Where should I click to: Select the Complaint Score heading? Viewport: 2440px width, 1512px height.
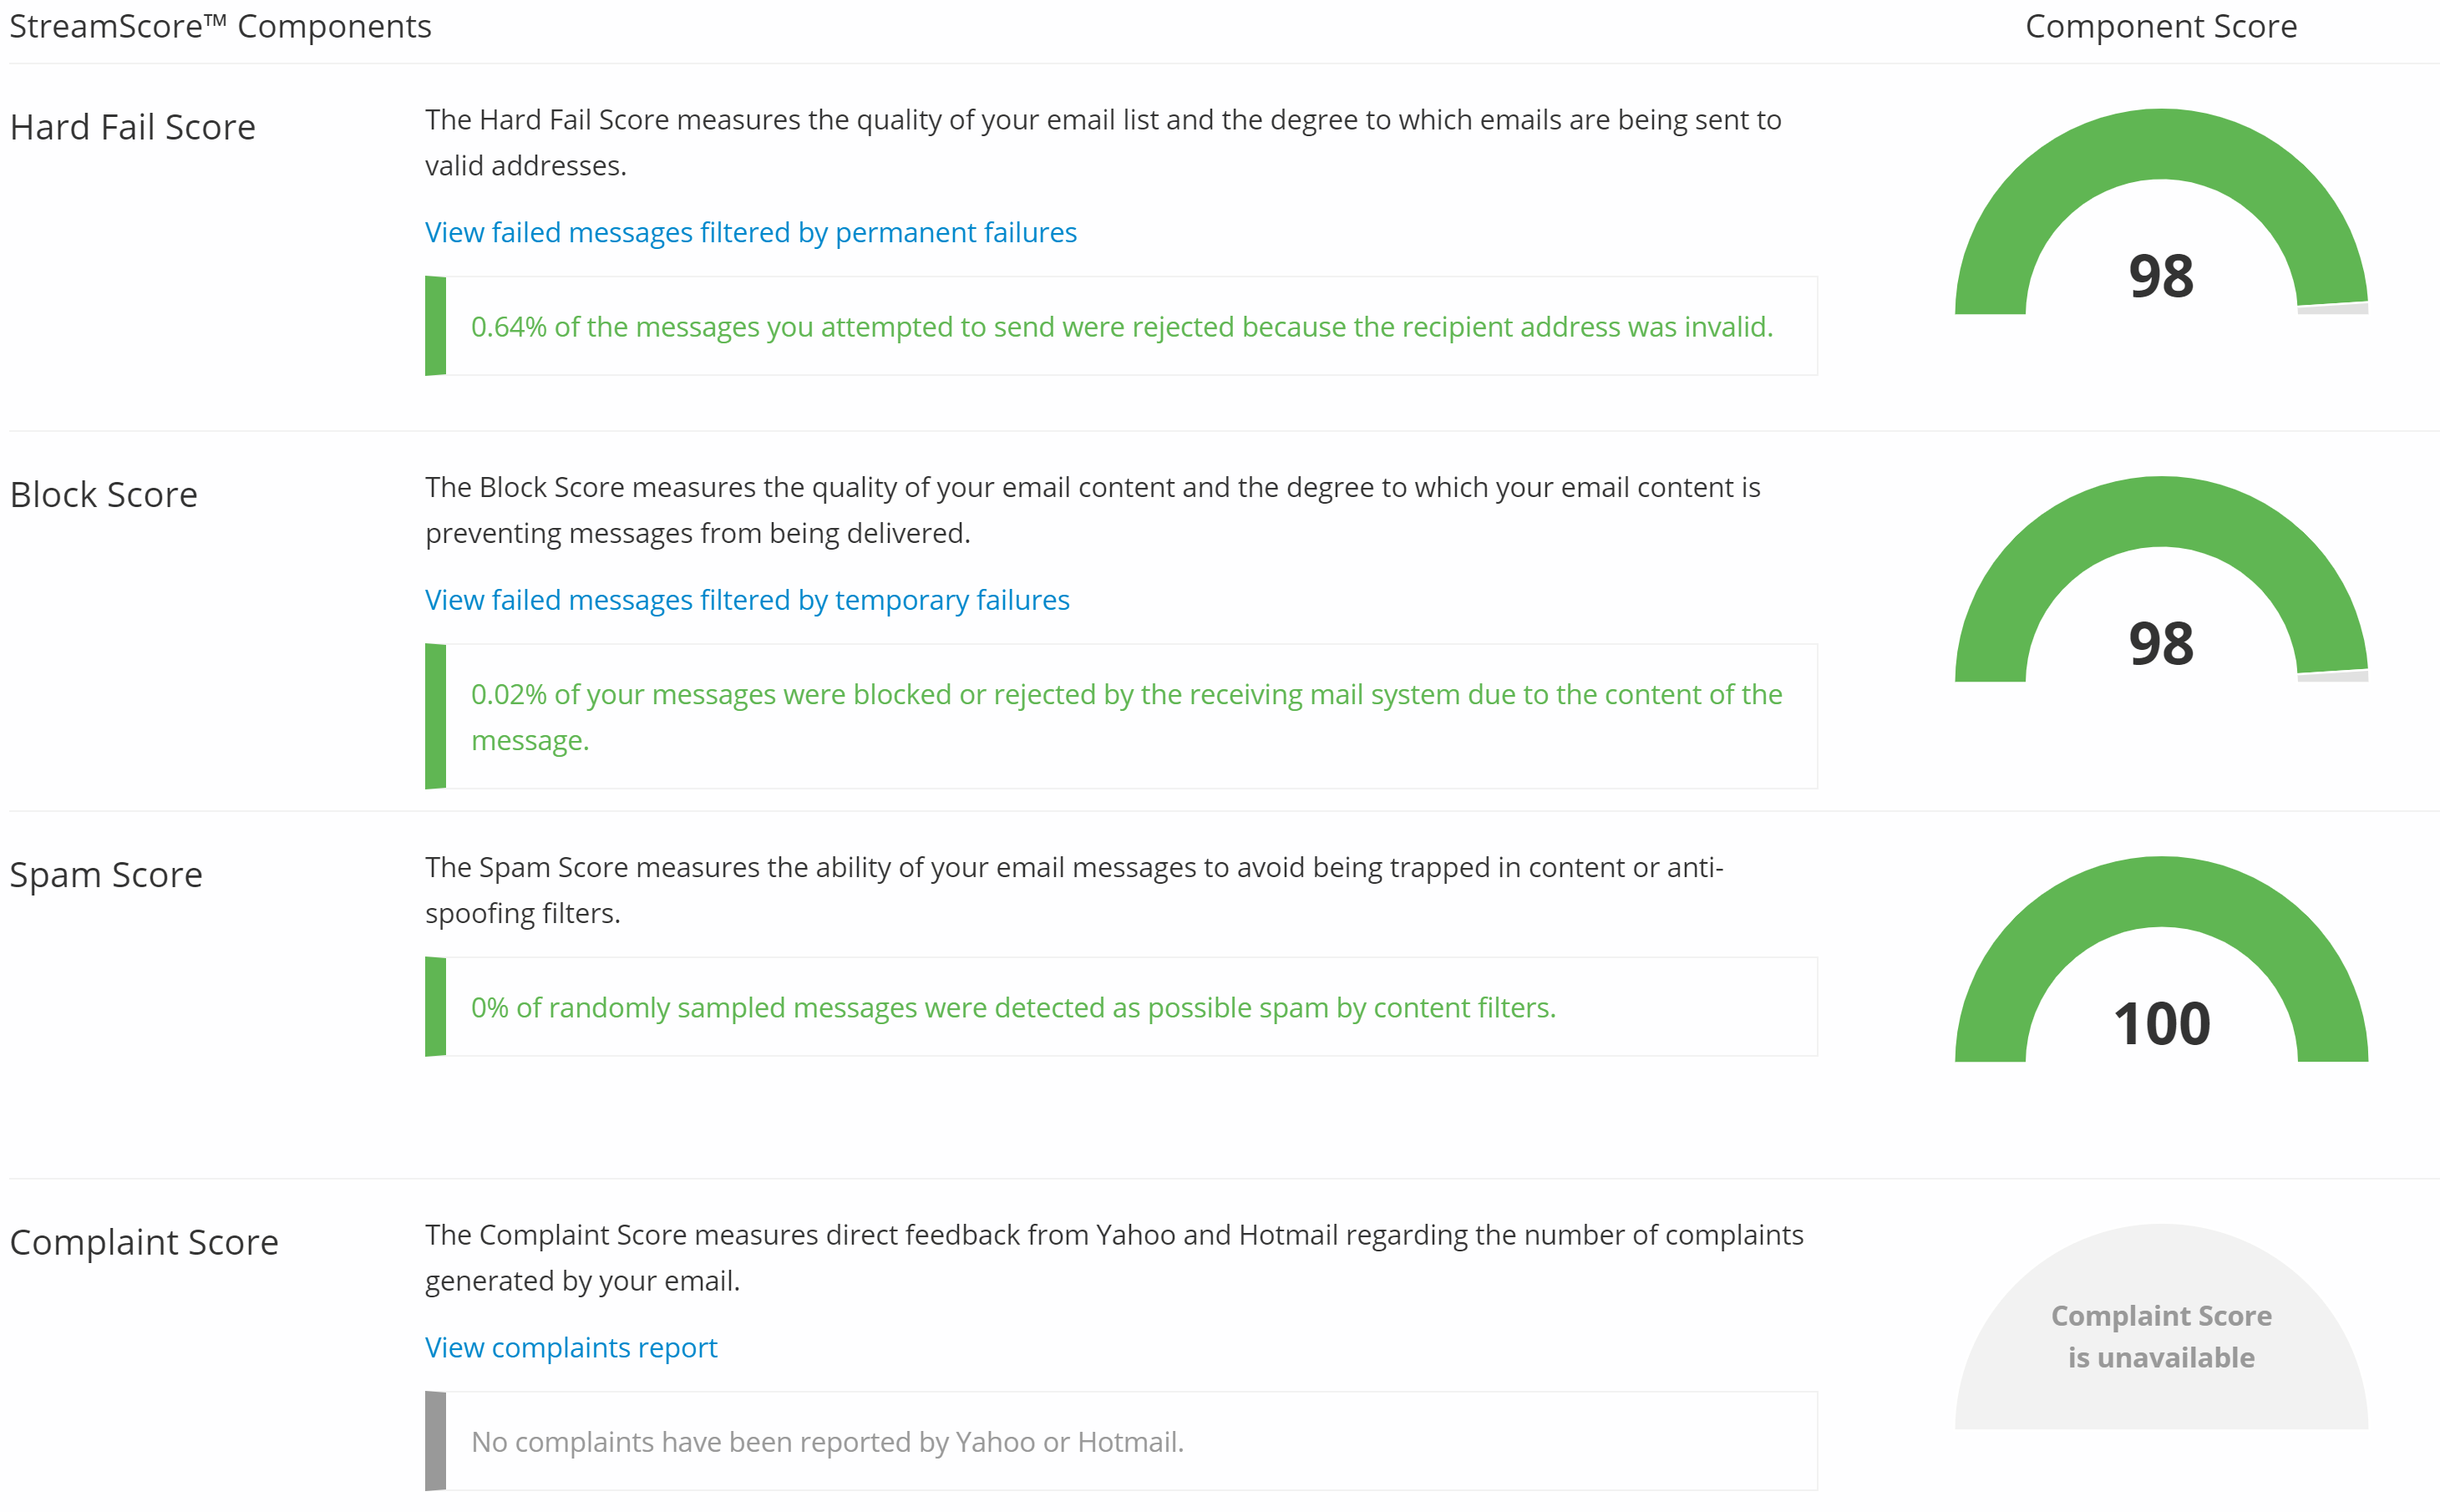[x=144, y=1242]
